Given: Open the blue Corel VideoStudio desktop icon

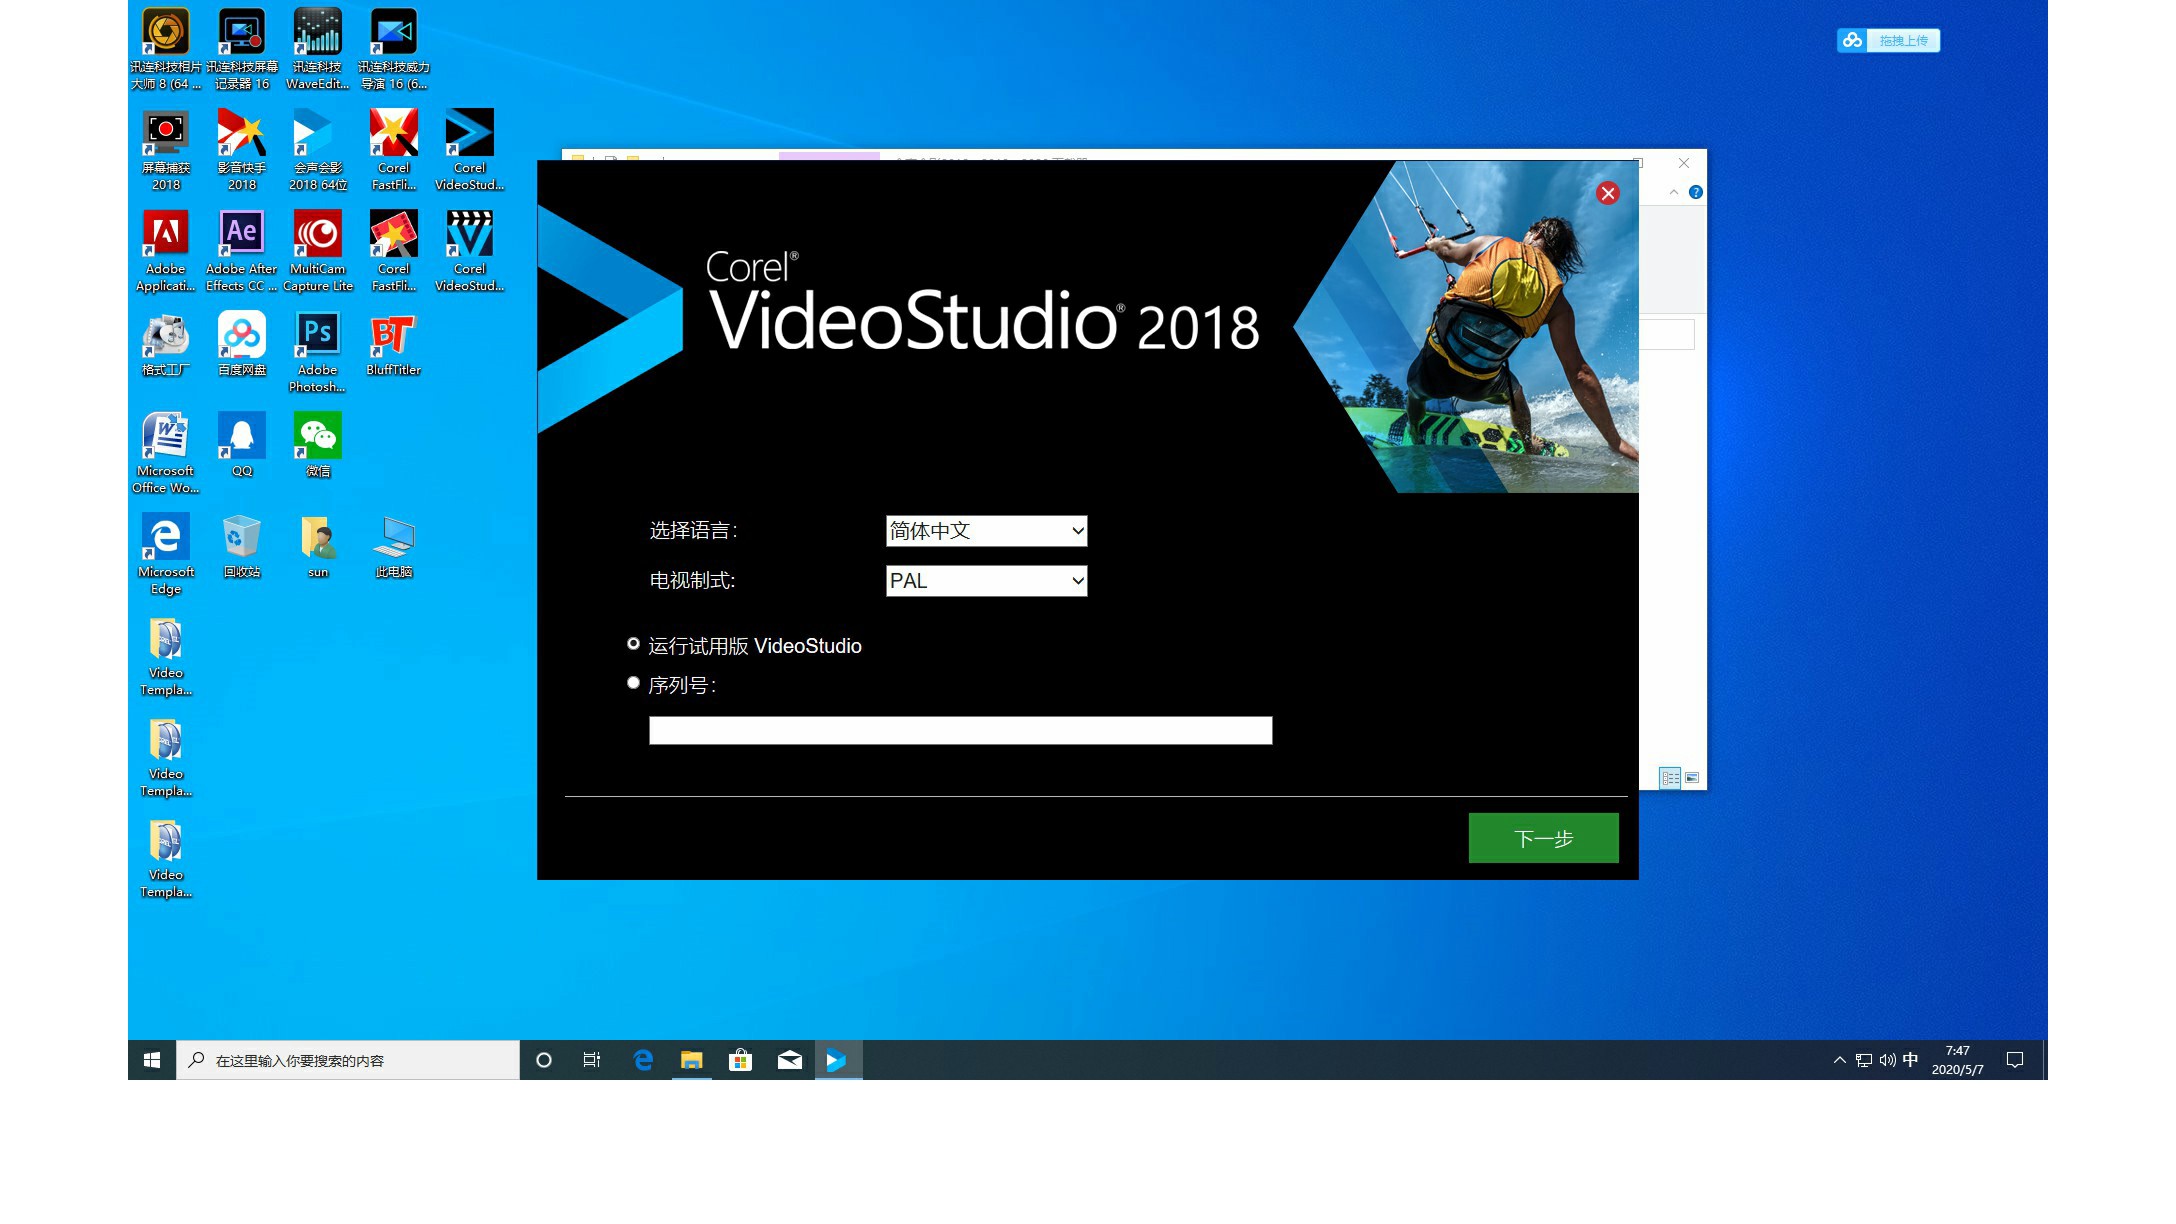Looking at the screenshot, I should (x=470, y=150).
